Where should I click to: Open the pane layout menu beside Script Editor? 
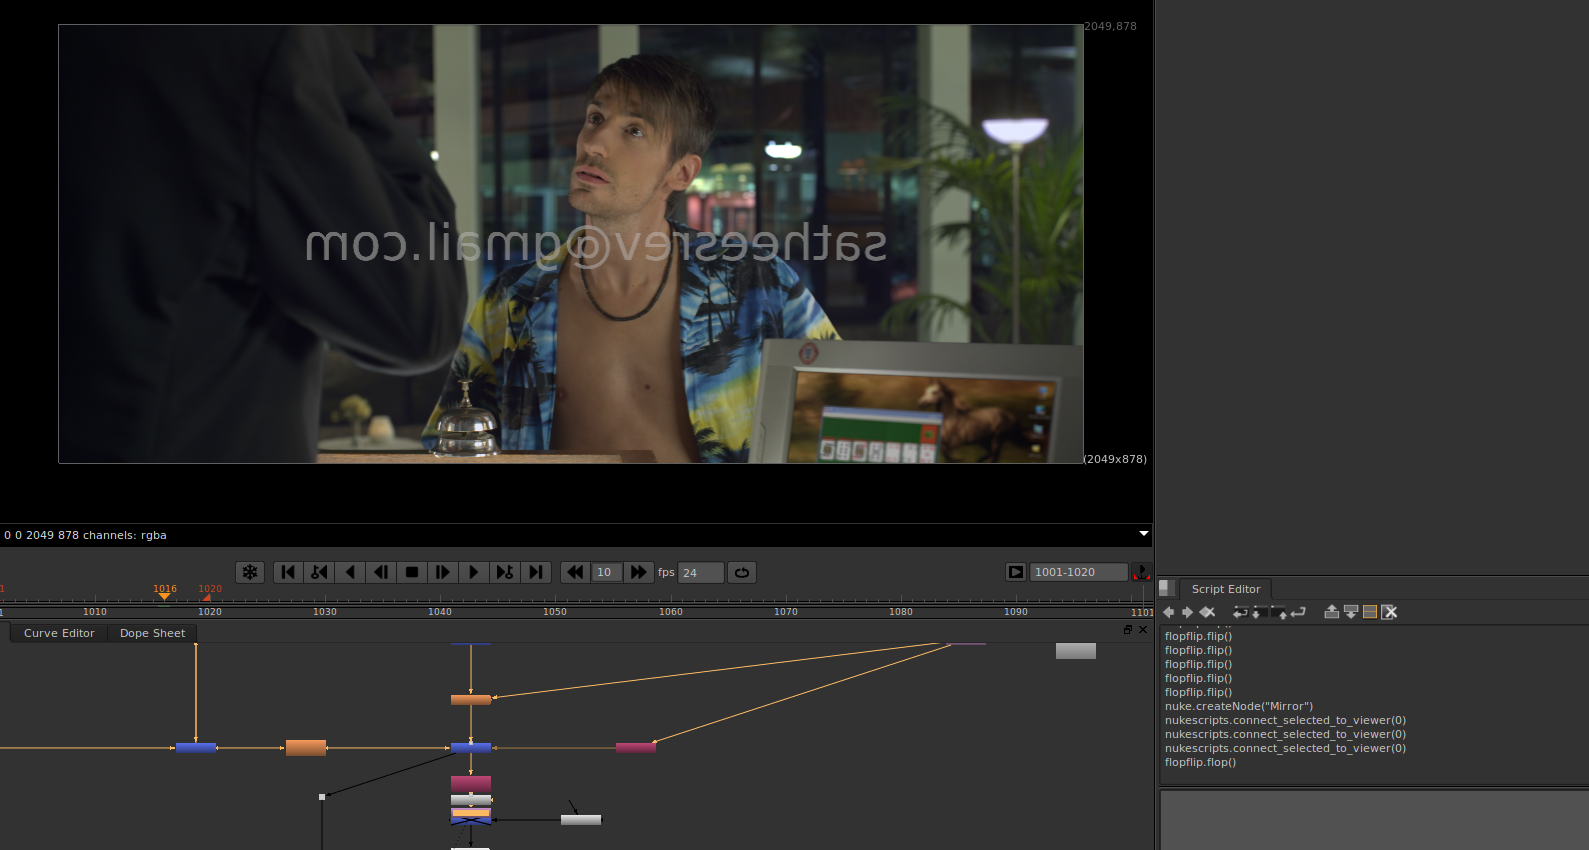click(1166, 588)
